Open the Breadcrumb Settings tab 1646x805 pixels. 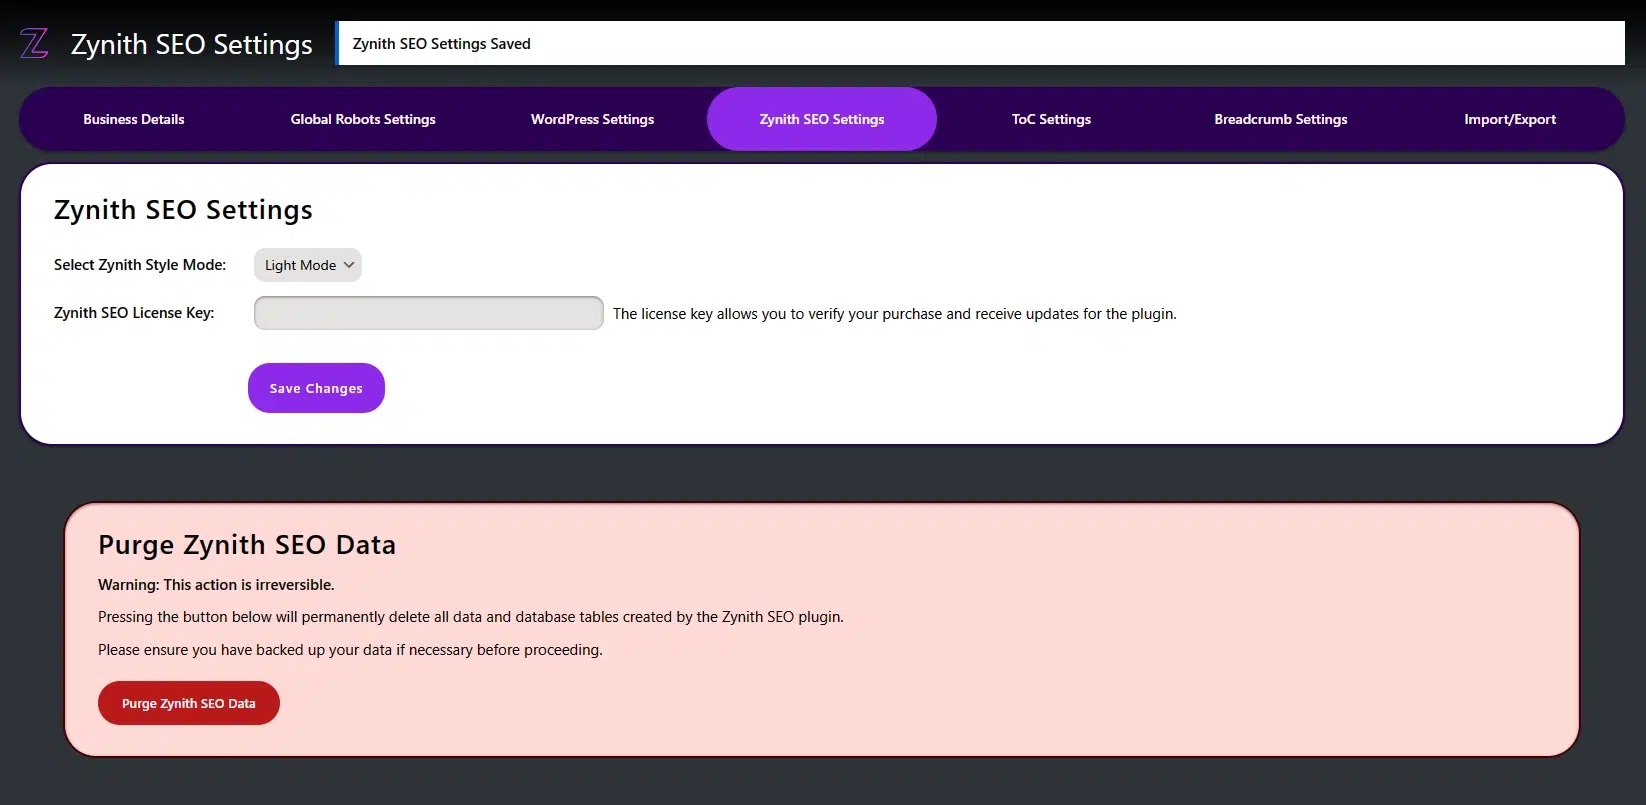1281,119
